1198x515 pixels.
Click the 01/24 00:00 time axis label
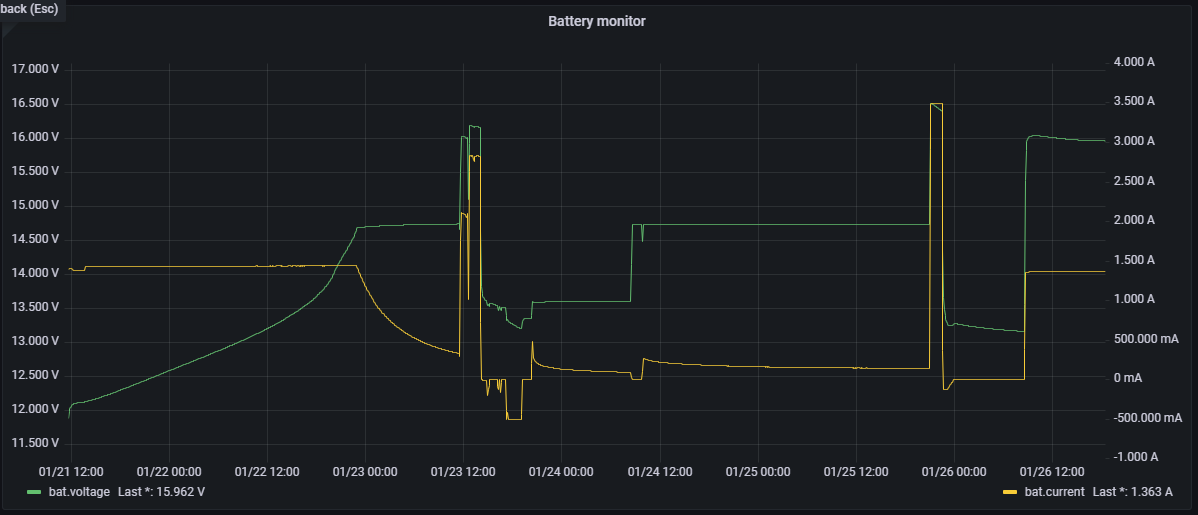click(561, 471)
